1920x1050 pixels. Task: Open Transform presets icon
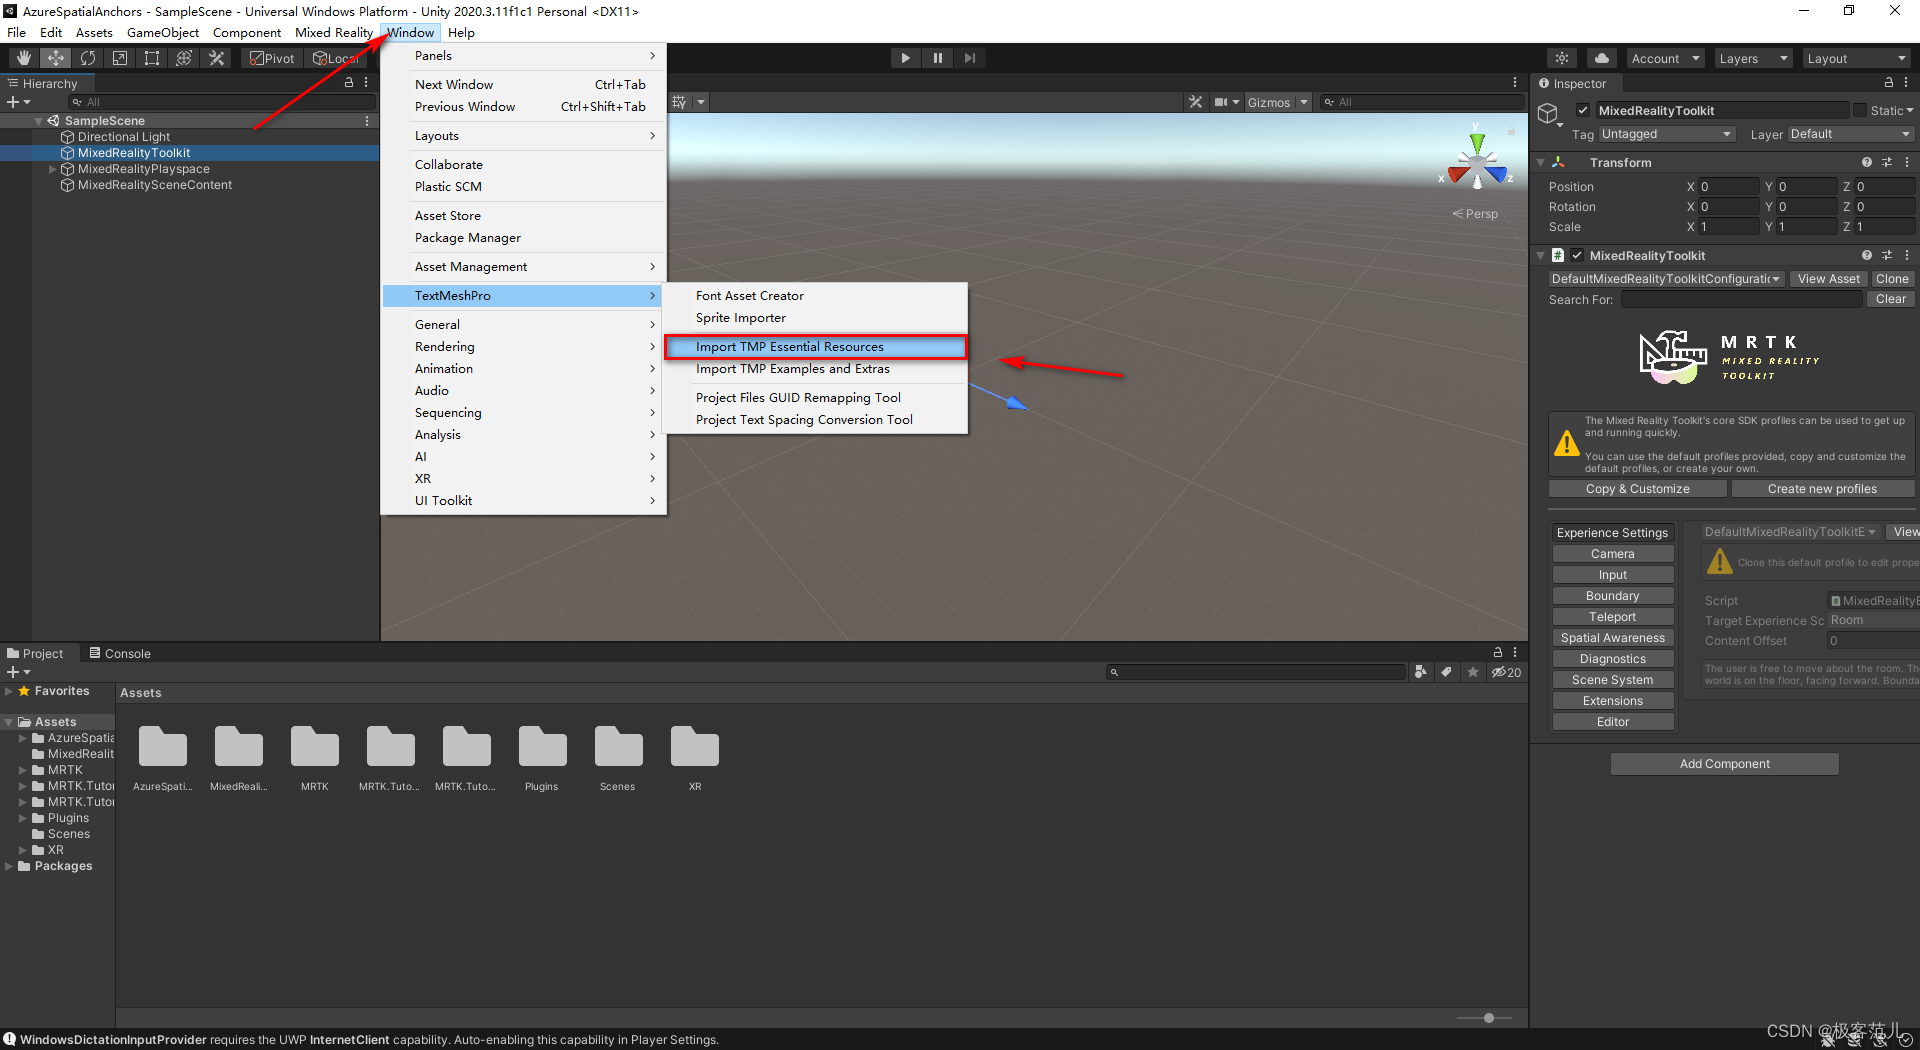[1887, 162]
